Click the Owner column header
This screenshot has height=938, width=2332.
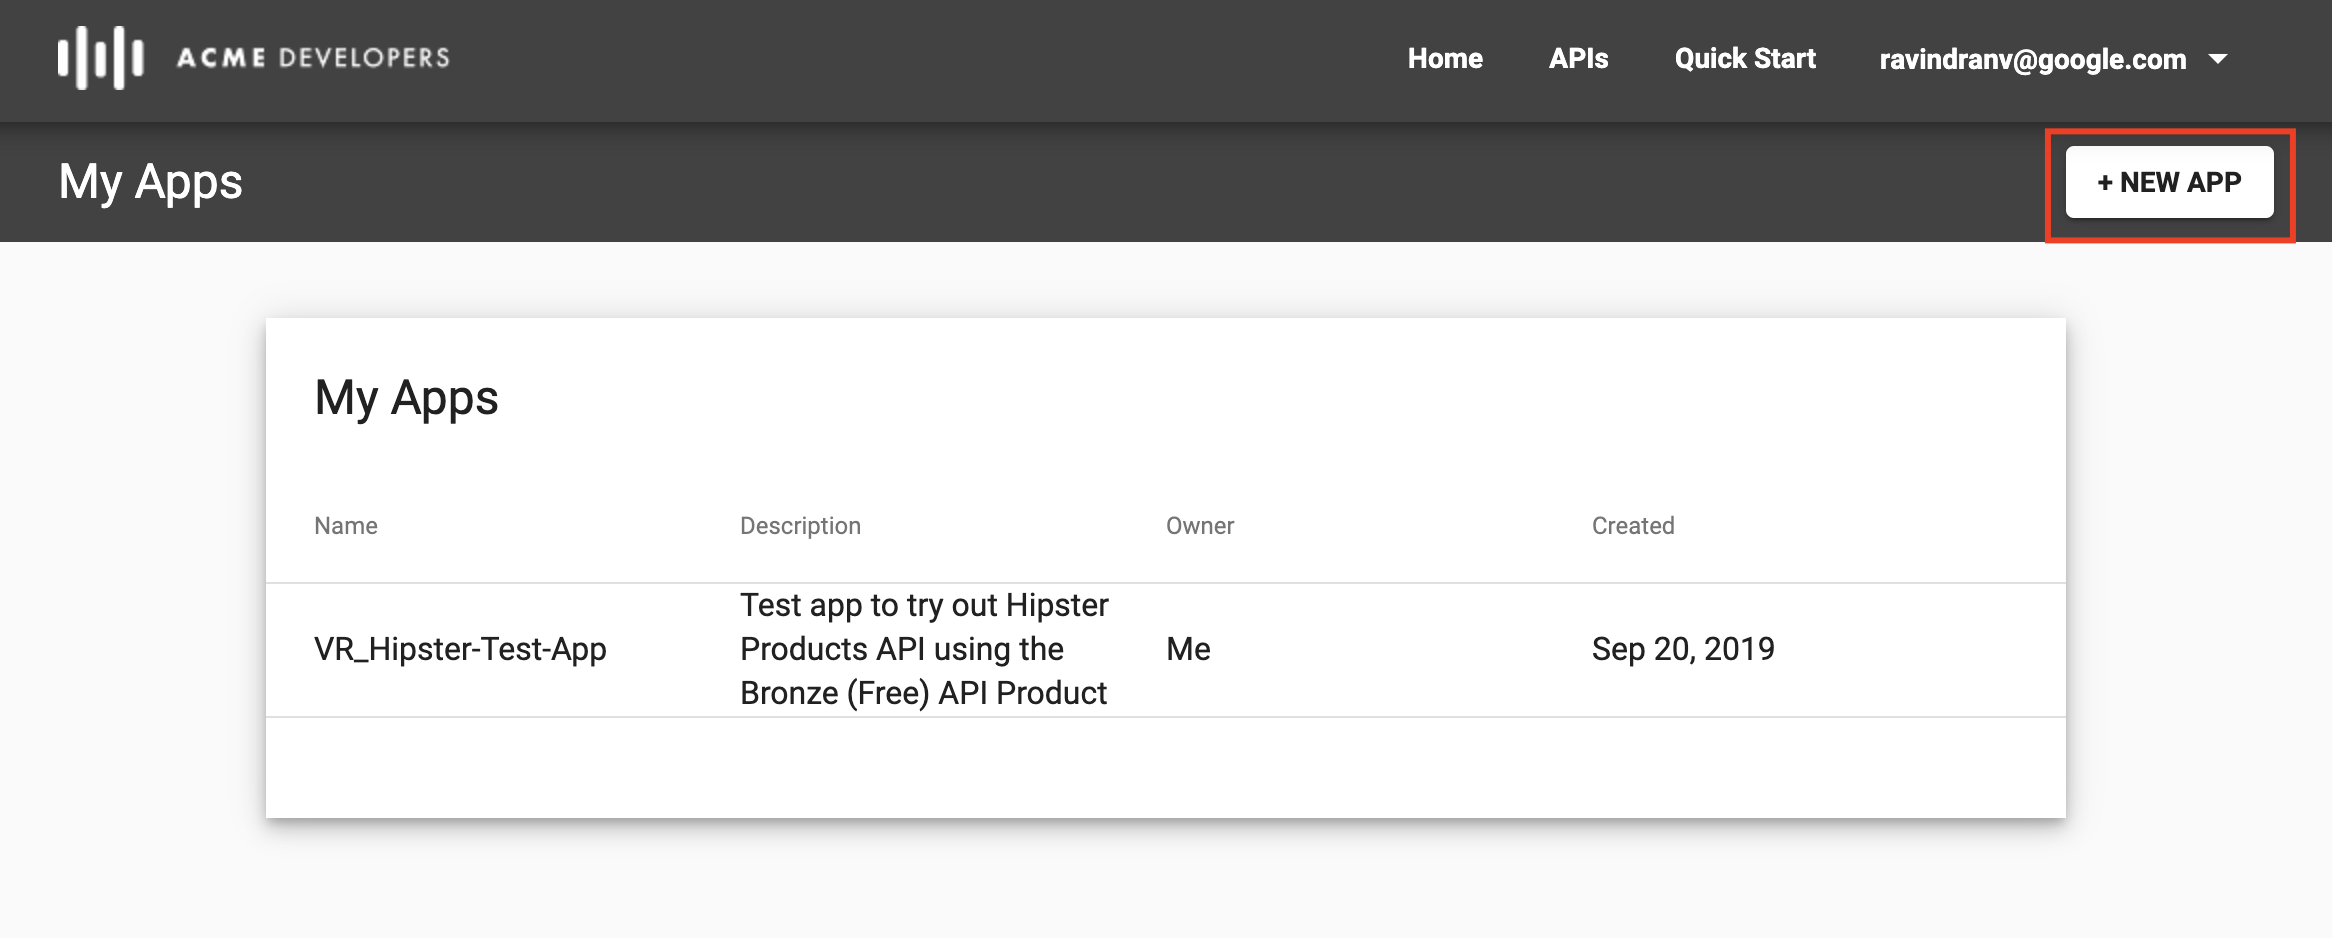[x=1200, y=526]
